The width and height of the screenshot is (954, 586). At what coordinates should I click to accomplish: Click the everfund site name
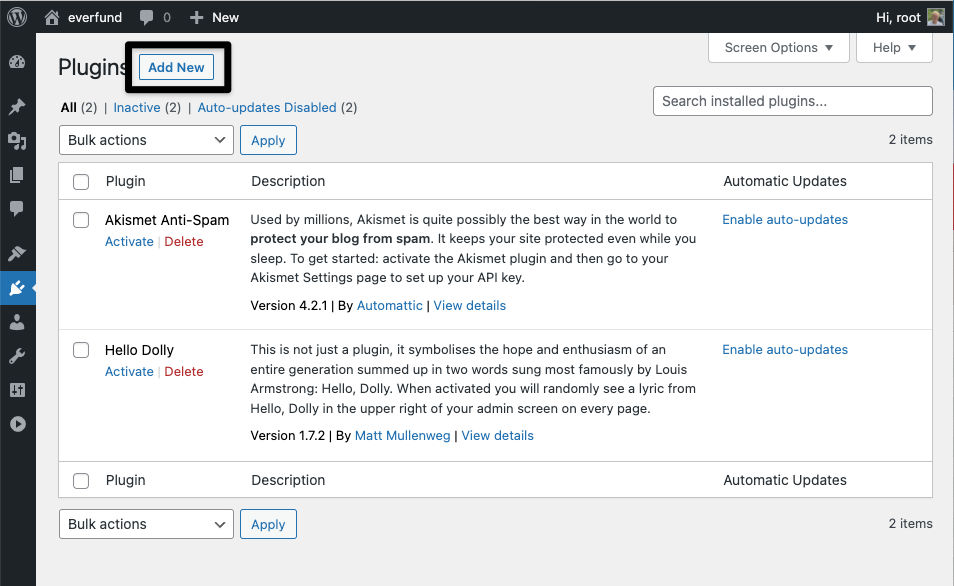point(95,18)
